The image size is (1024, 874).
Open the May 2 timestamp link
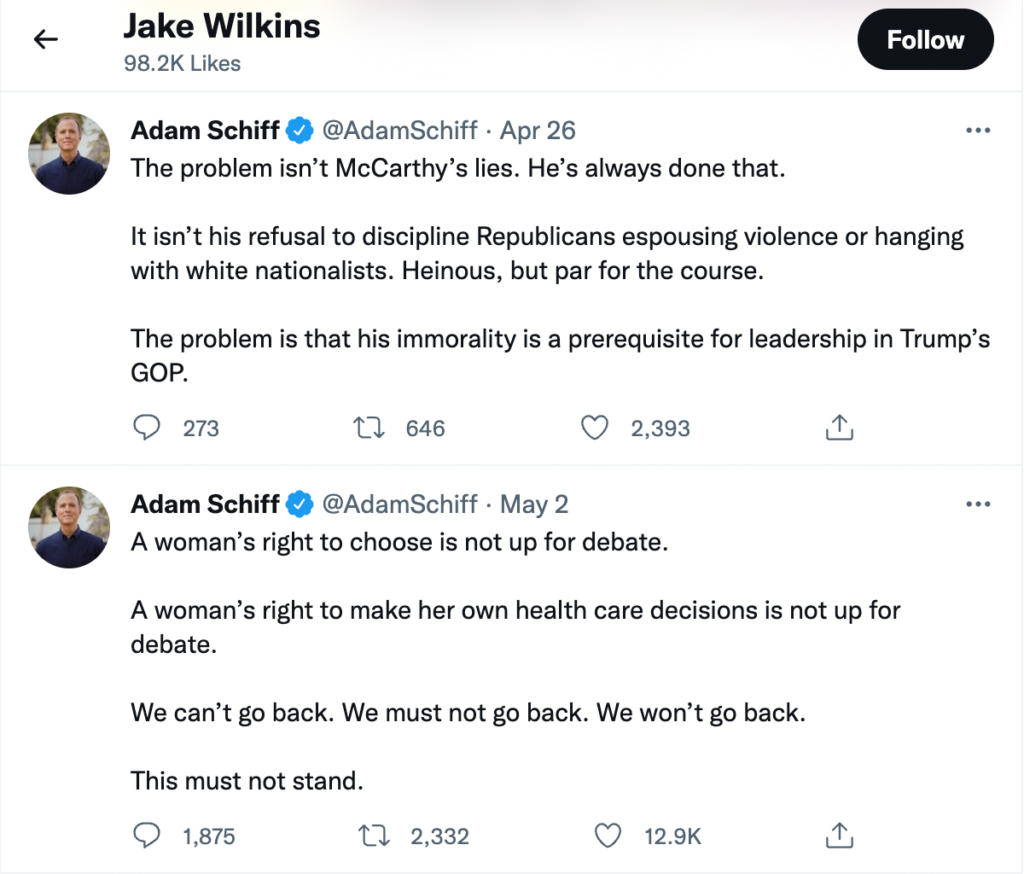(x=534, y=504)
